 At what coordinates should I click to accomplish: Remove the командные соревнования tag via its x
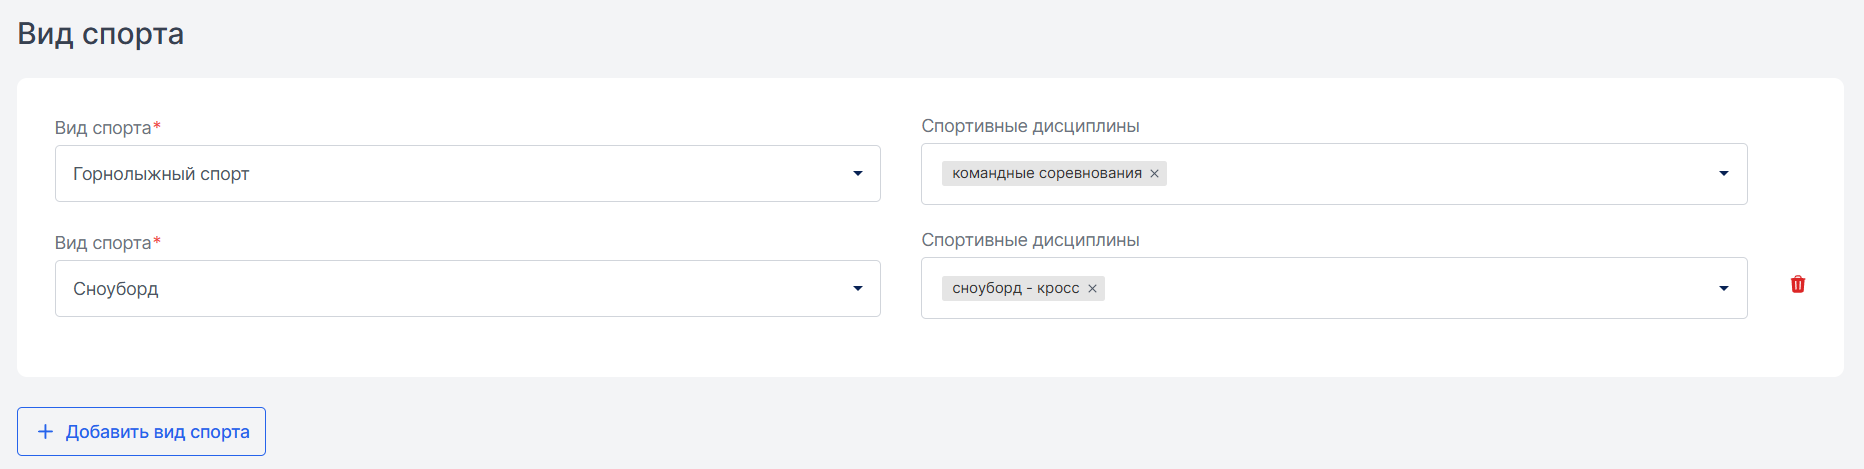1154,174
